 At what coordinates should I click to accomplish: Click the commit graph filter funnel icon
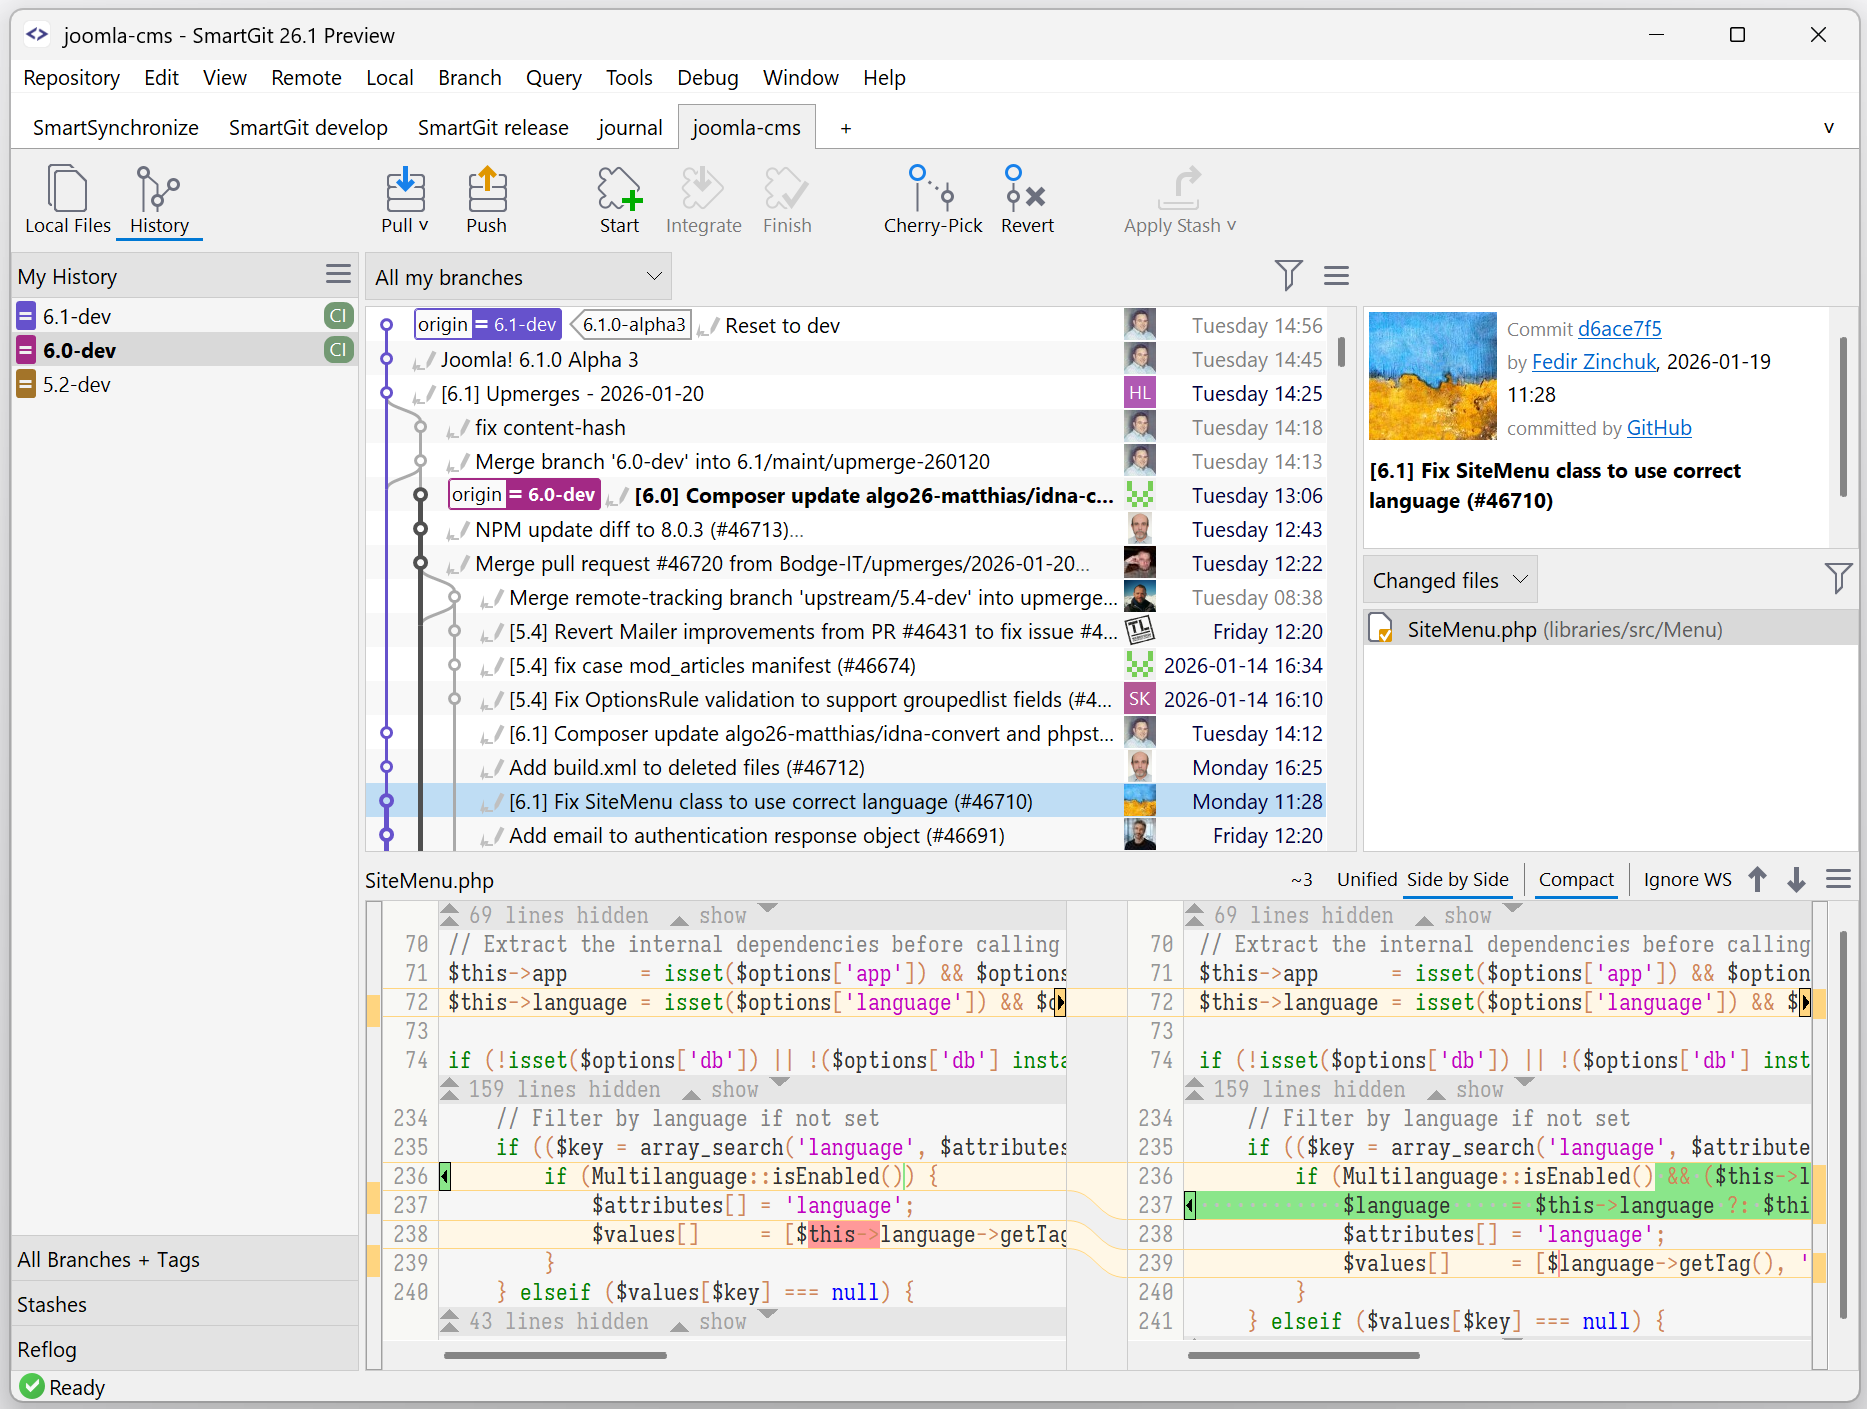coord(1288,275)
